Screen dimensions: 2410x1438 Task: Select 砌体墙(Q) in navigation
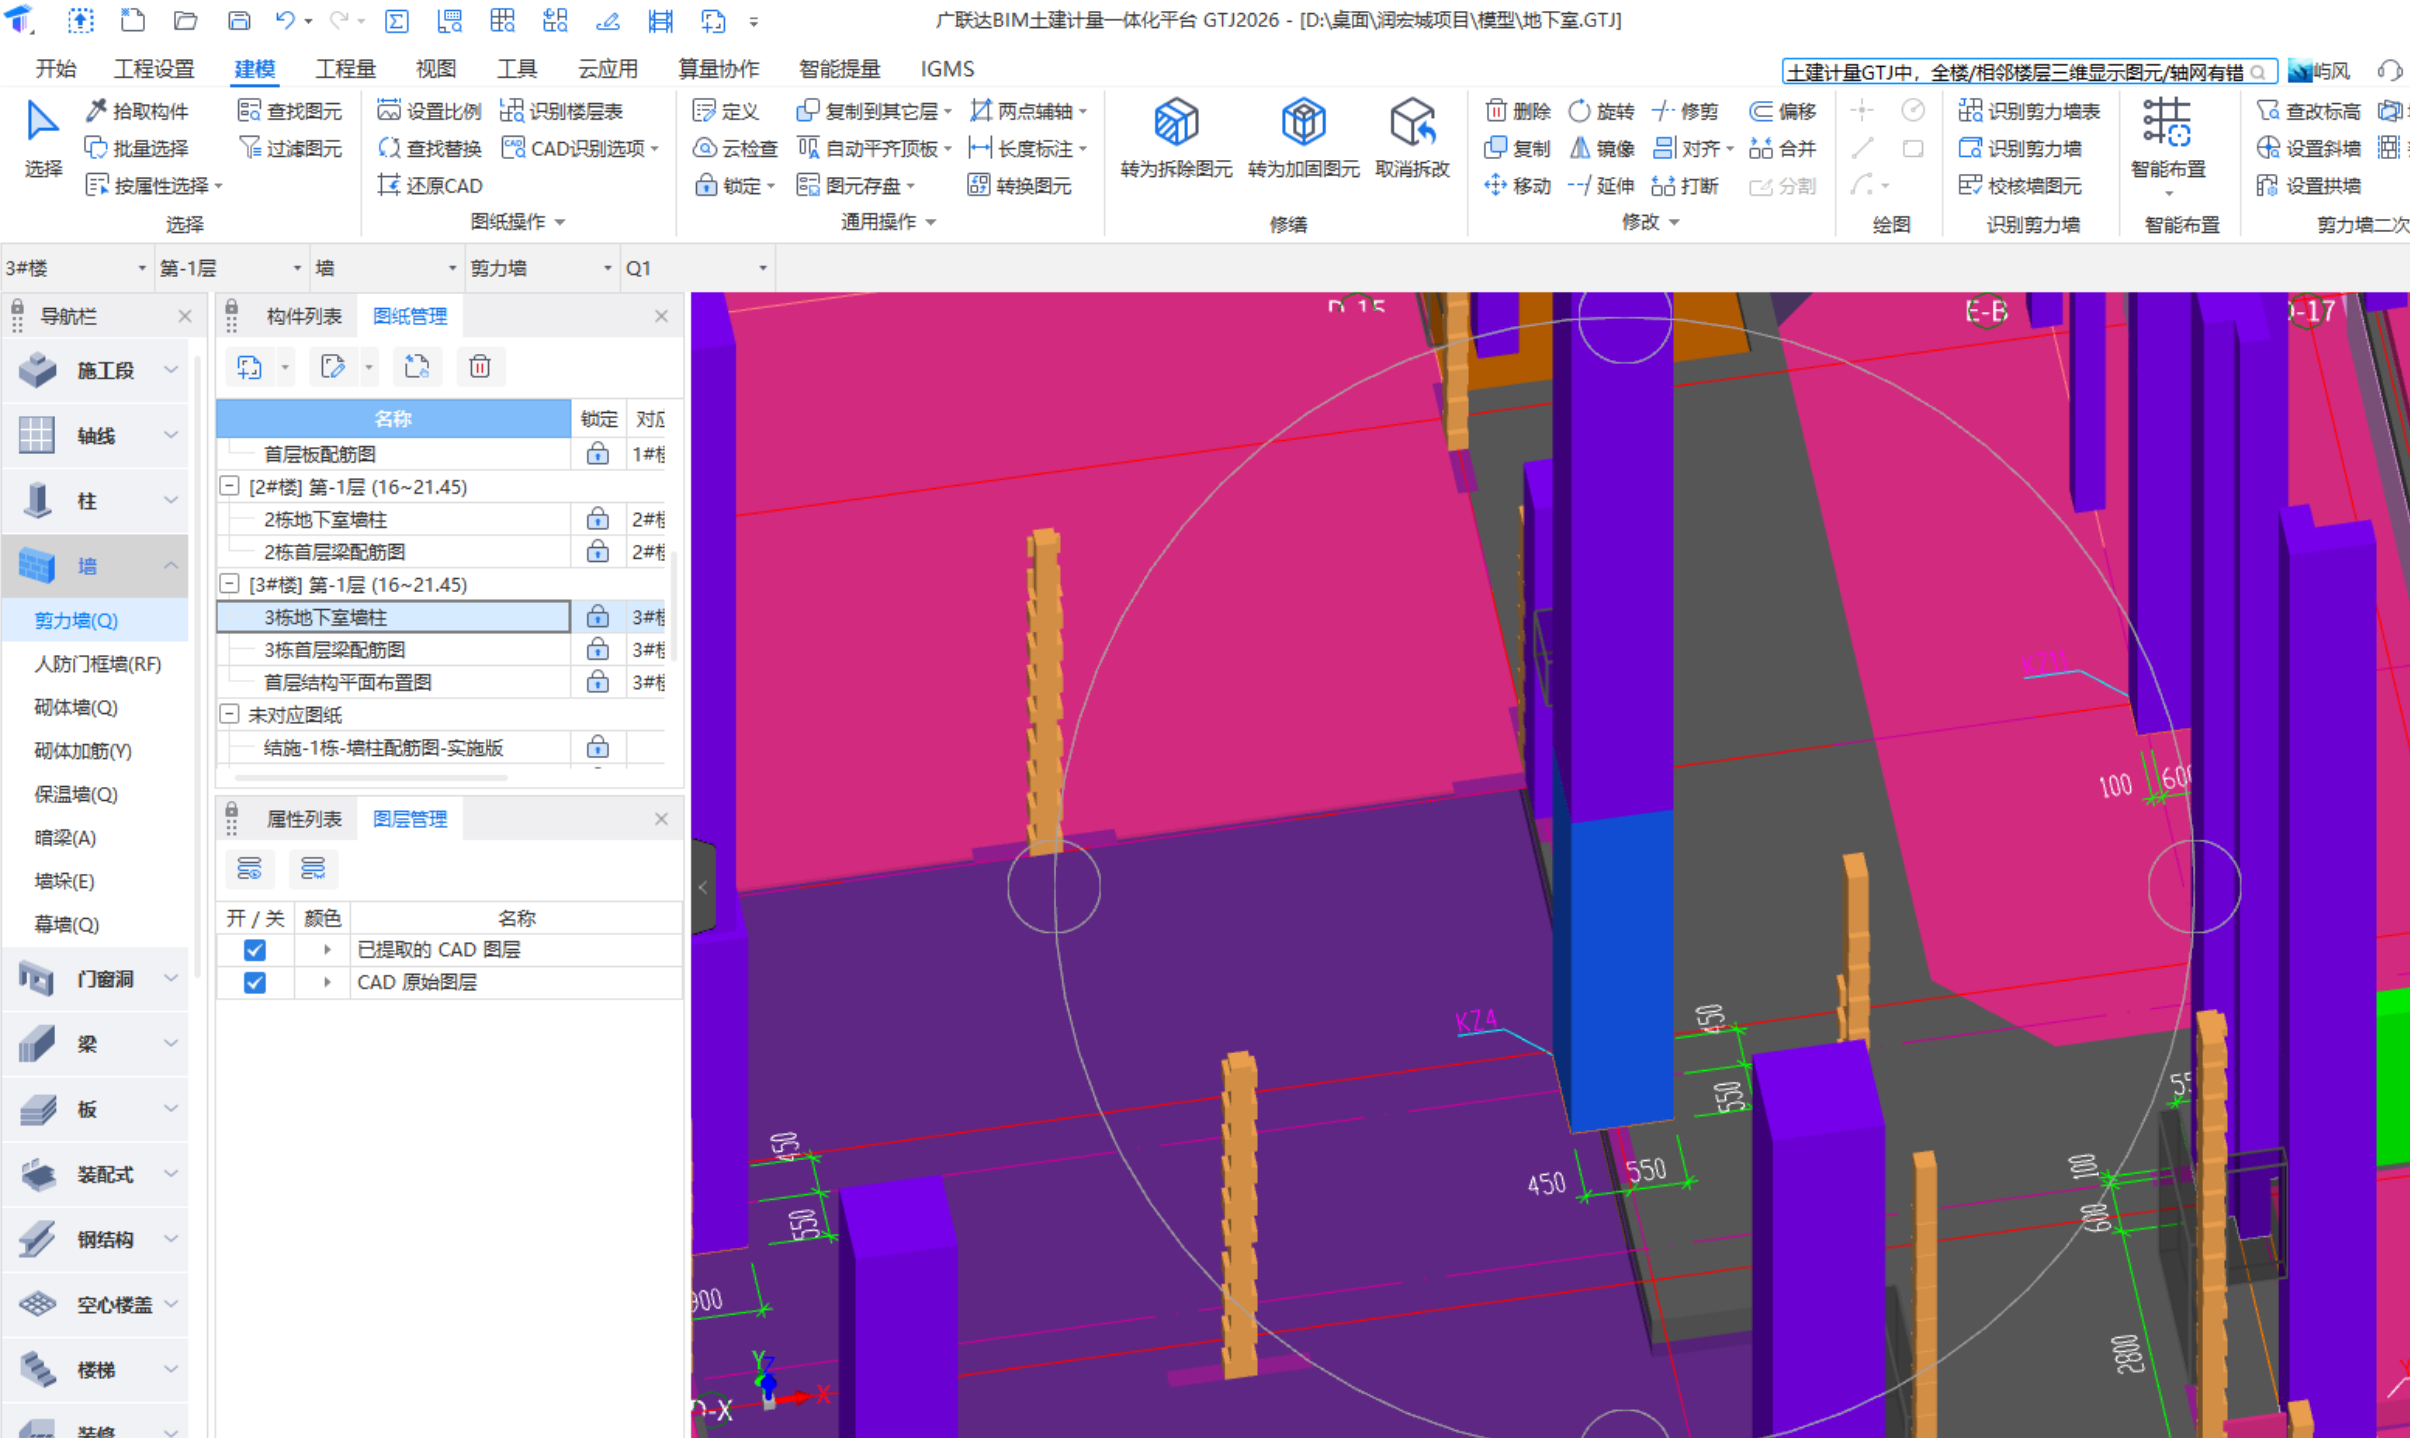76,708
